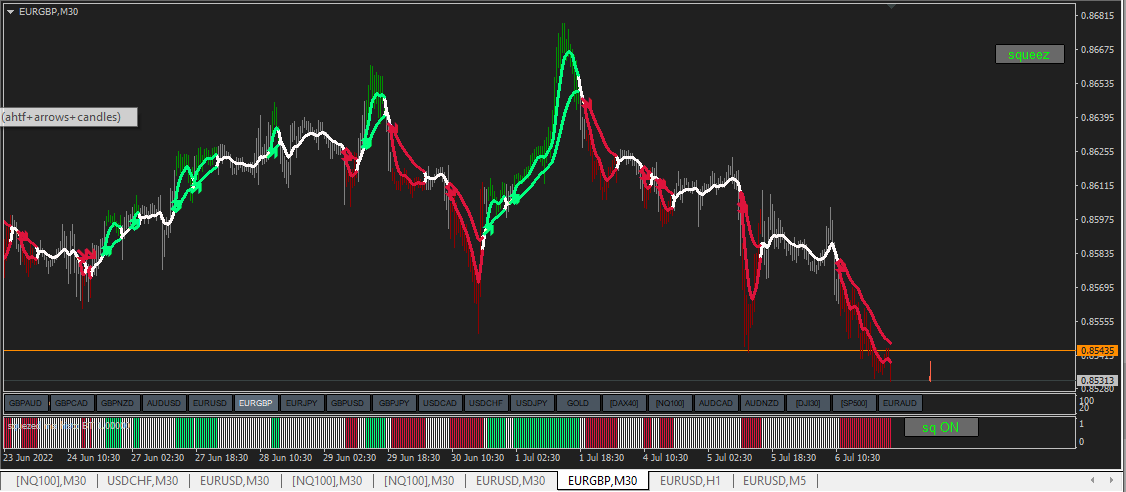Switch chart to EURJPY symbol
Viewport: 1126px width, 492px height.
pos(303,404)
